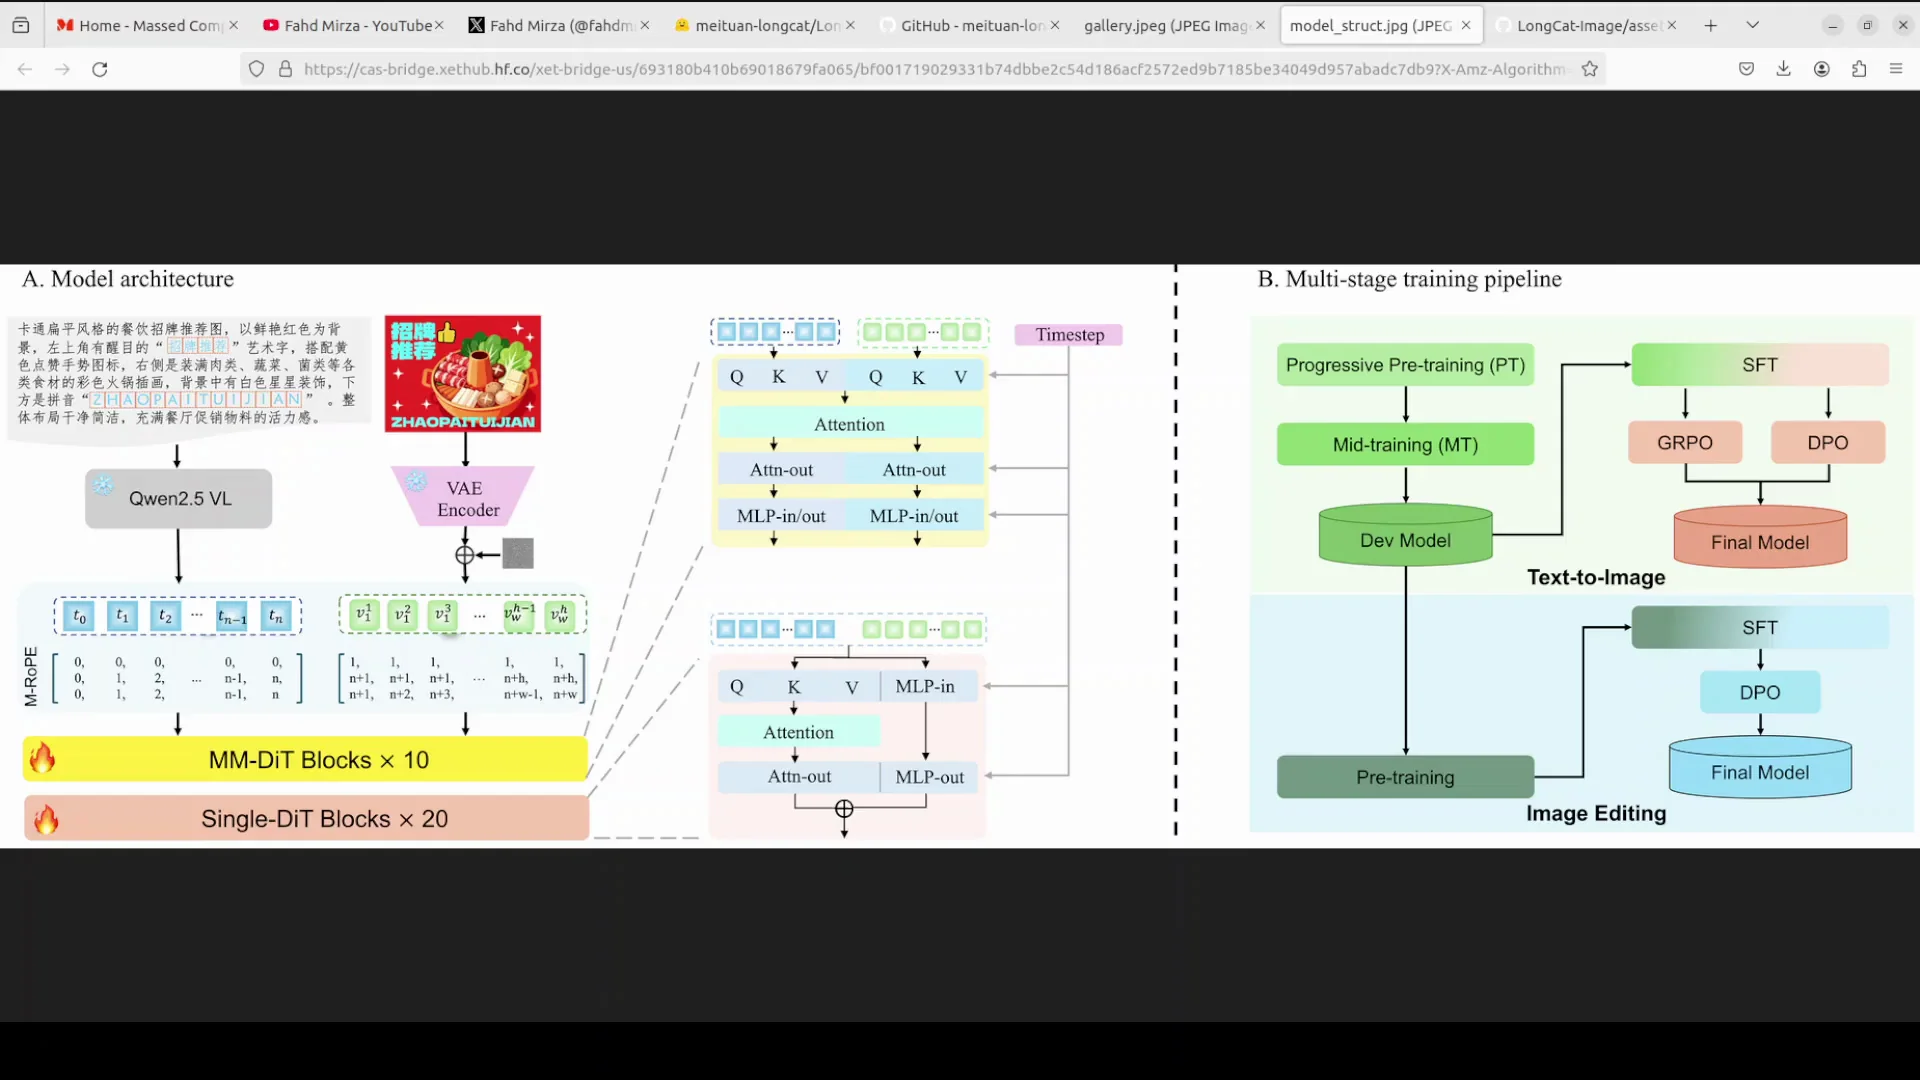Viewport: 1920px width, 1080px height.
Task: Open Firefox View from the leftmost icon
Action: [x=20, y=25]
